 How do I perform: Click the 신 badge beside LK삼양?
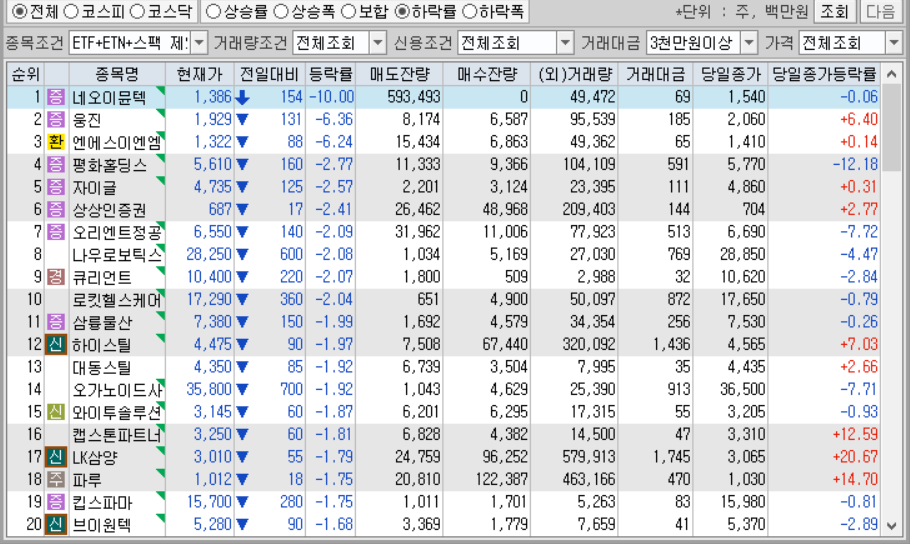point(56,457)
